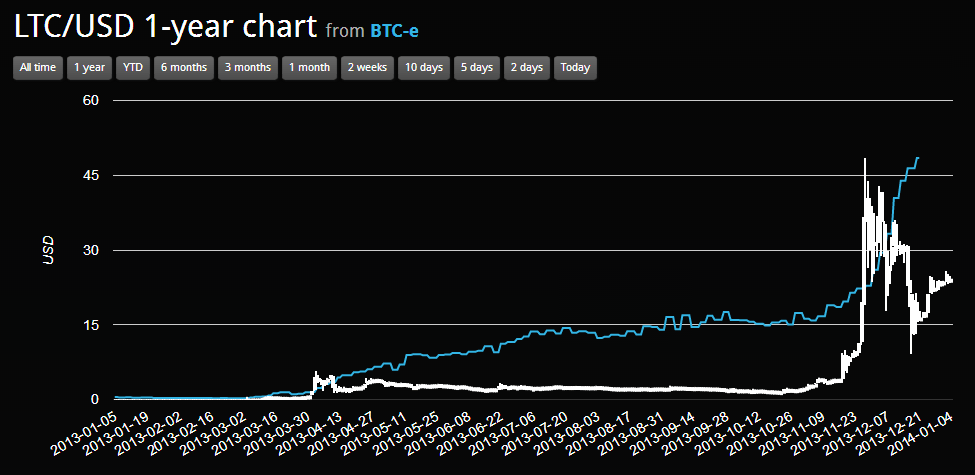The width and height of the screenshot is (975, 475).
Task: Select the 10 days range button
Action: pyautogui.click(x=424, y=68)
